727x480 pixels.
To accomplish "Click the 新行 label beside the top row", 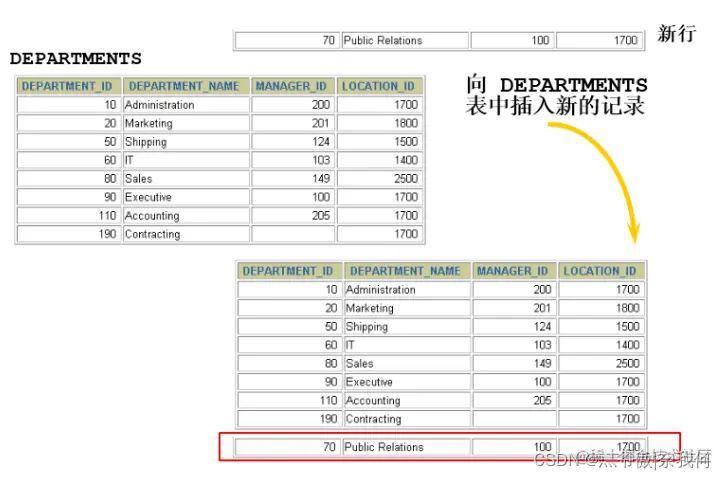I will coord(676,34).
